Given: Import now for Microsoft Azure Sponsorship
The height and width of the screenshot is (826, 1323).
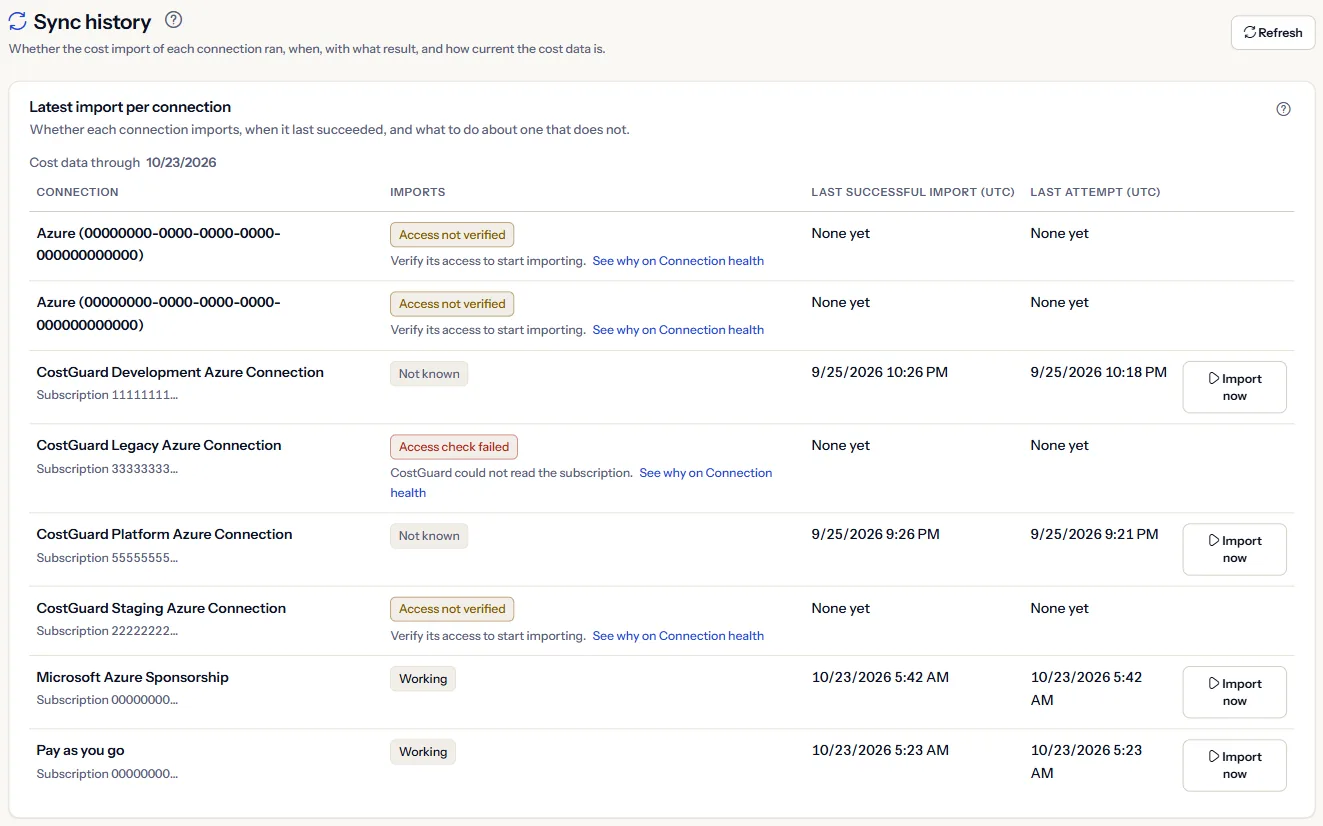Looking at the screenshot, I should click(1234, 692).
